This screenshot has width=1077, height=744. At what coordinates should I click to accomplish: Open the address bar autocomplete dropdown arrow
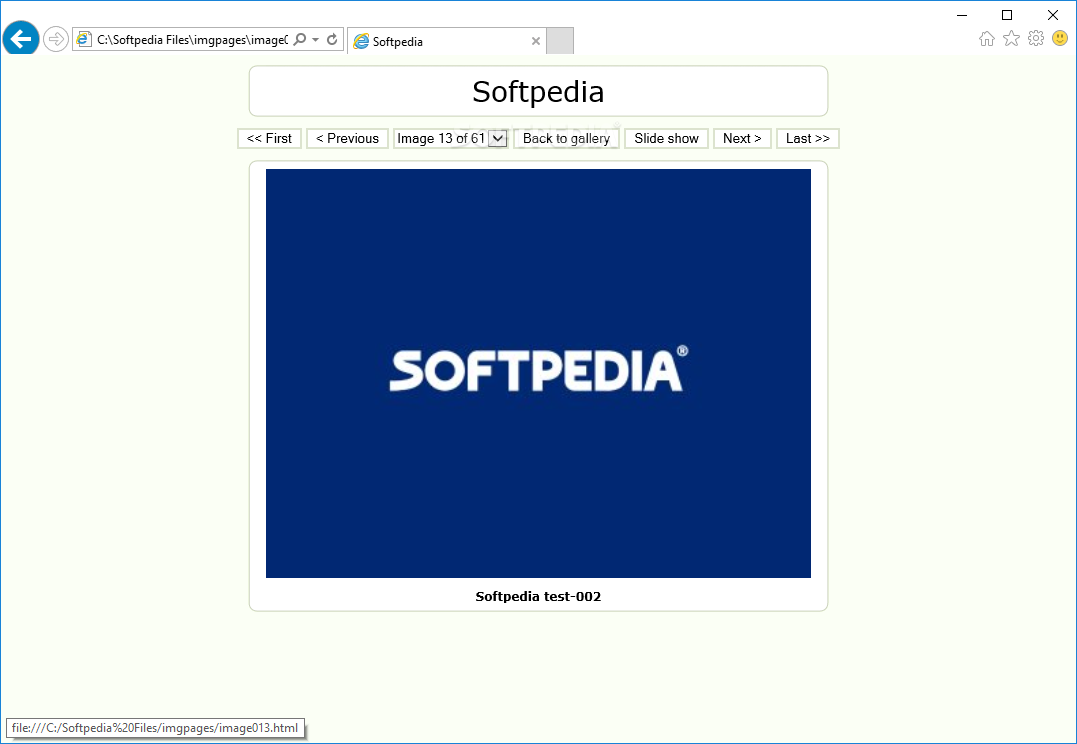(315, 40)
